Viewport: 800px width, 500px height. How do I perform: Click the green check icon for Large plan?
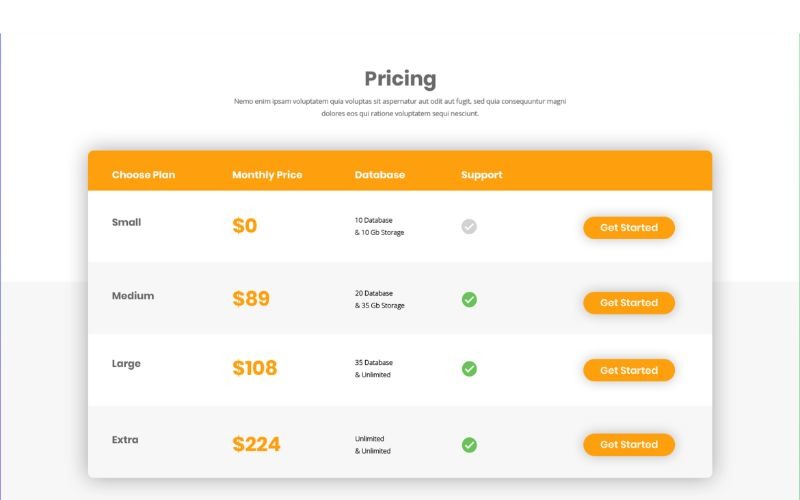click(x=469, y=369)
